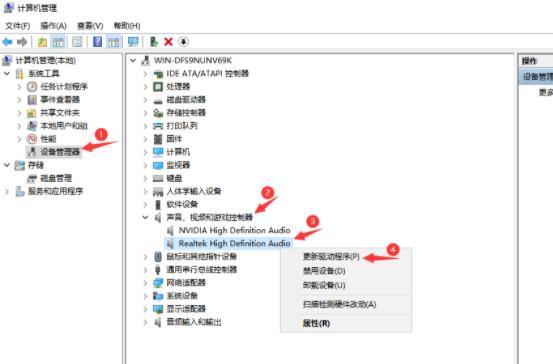
Task: Click 更多 link in 操作 pane
Action: pyautogui.click(x=546, y=92)
